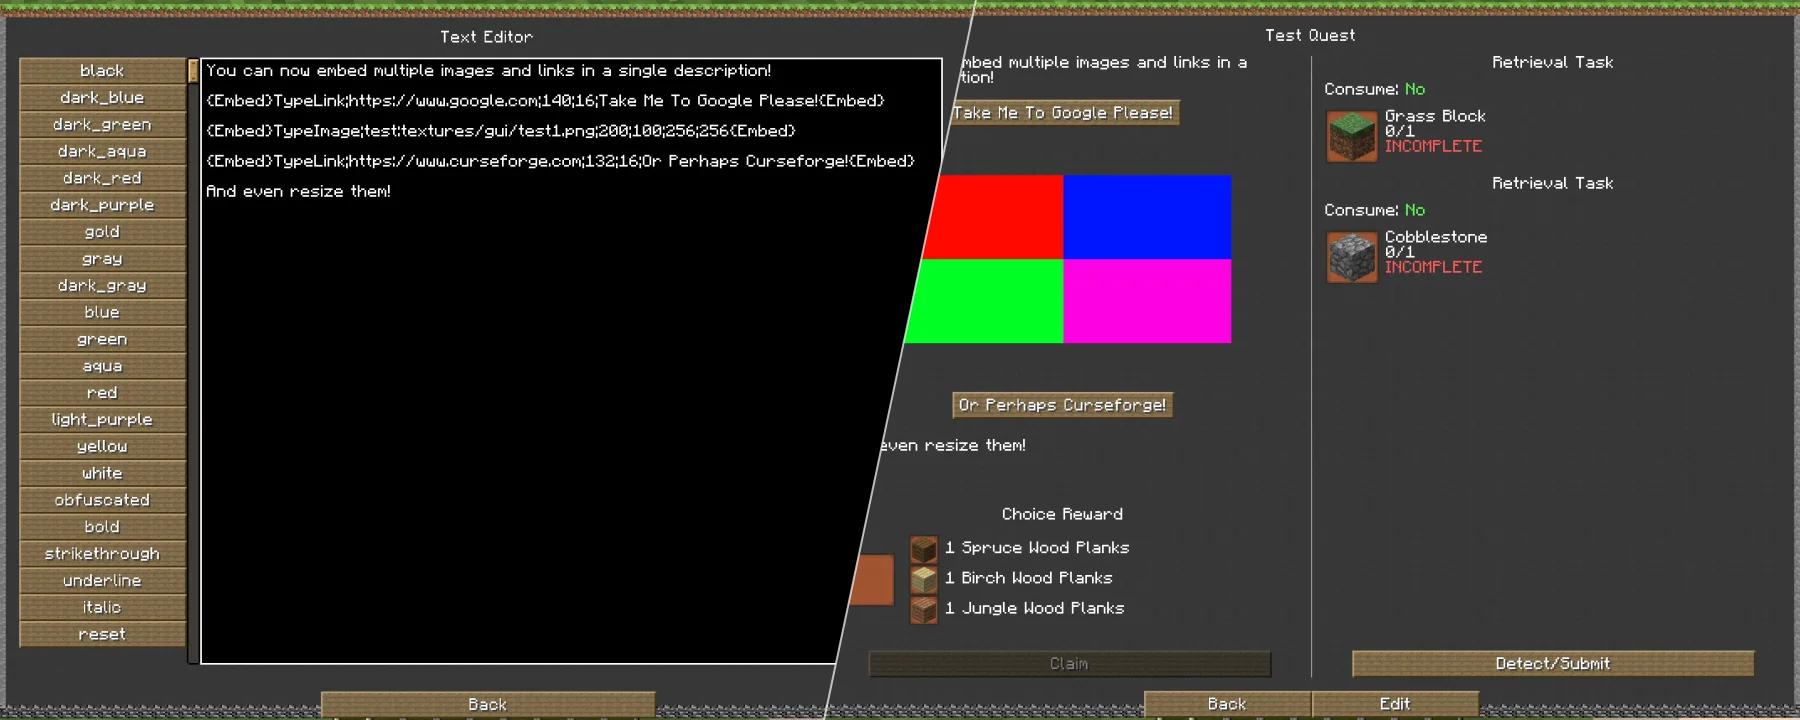The image size is (1800, 720).
Task: Select the Spruce Wood Planks reward icon
Action: pyautogui.click(x=924, y=549)
